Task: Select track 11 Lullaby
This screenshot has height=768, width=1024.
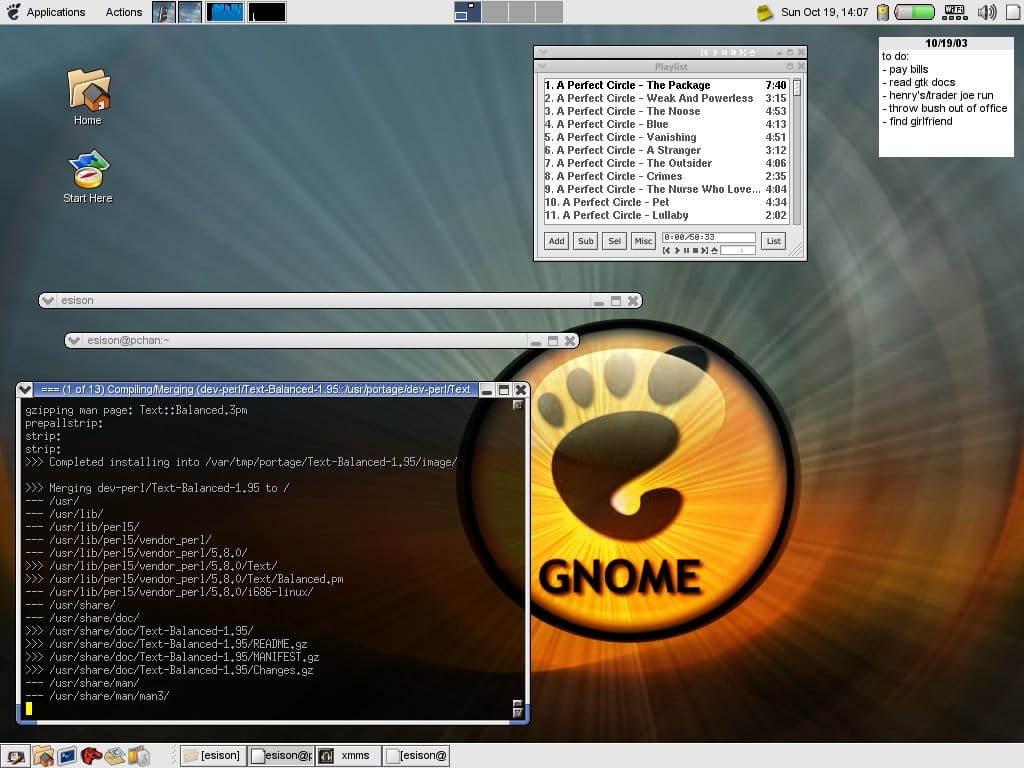Action: [x=665, y=216]
